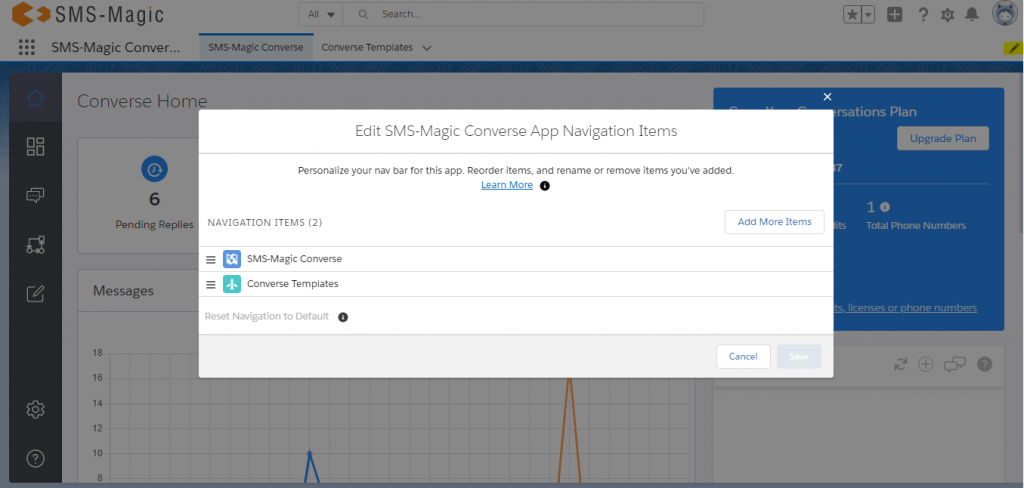Image resolution: width=1024 pixels, height=488 pixels.
Task: Open the Global Actions plus icon
Action: pyautogui.click(x=895, y=14)
